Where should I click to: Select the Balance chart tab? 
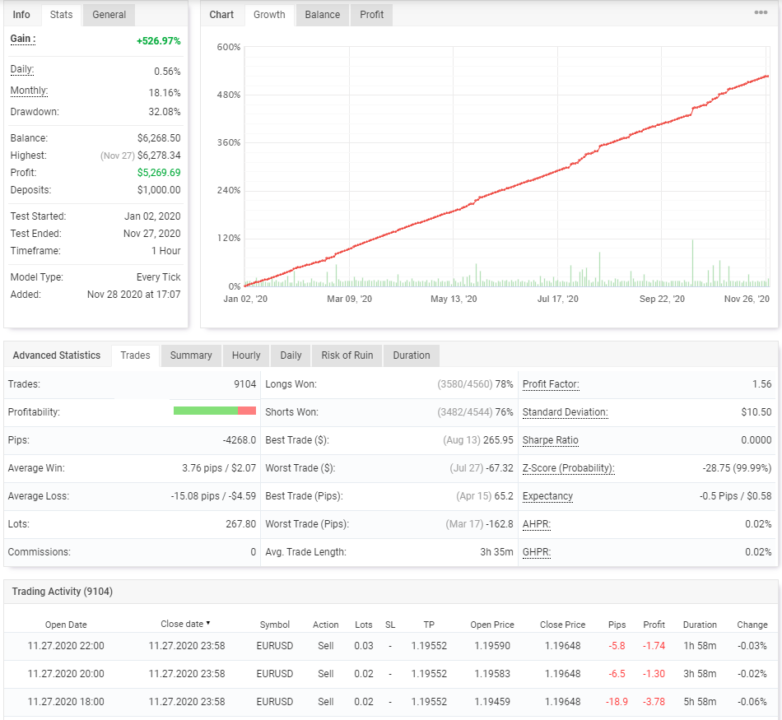pyautogui.click(x=322, y=15)
